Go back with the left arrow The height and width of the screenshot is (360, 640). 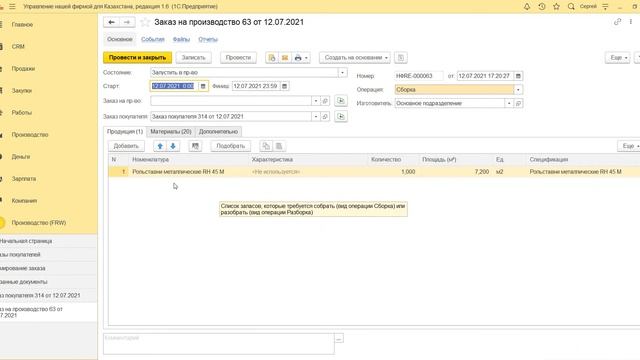coord(111,22)
